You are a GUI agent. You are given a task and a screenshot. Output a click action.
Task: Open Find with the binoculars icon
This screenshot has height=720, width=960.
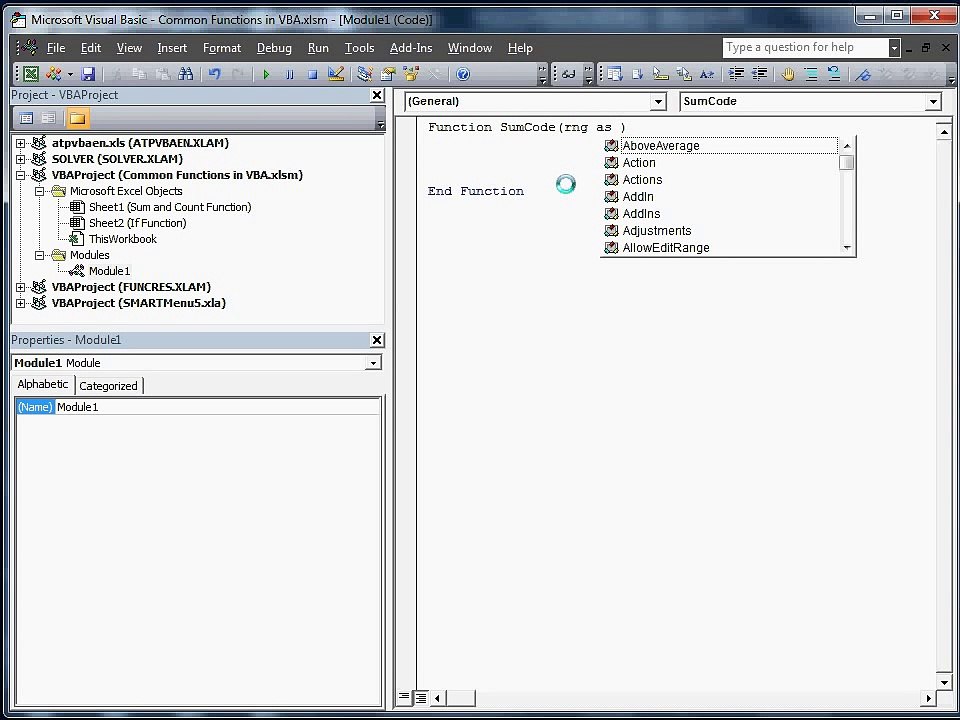pos(186,74)
